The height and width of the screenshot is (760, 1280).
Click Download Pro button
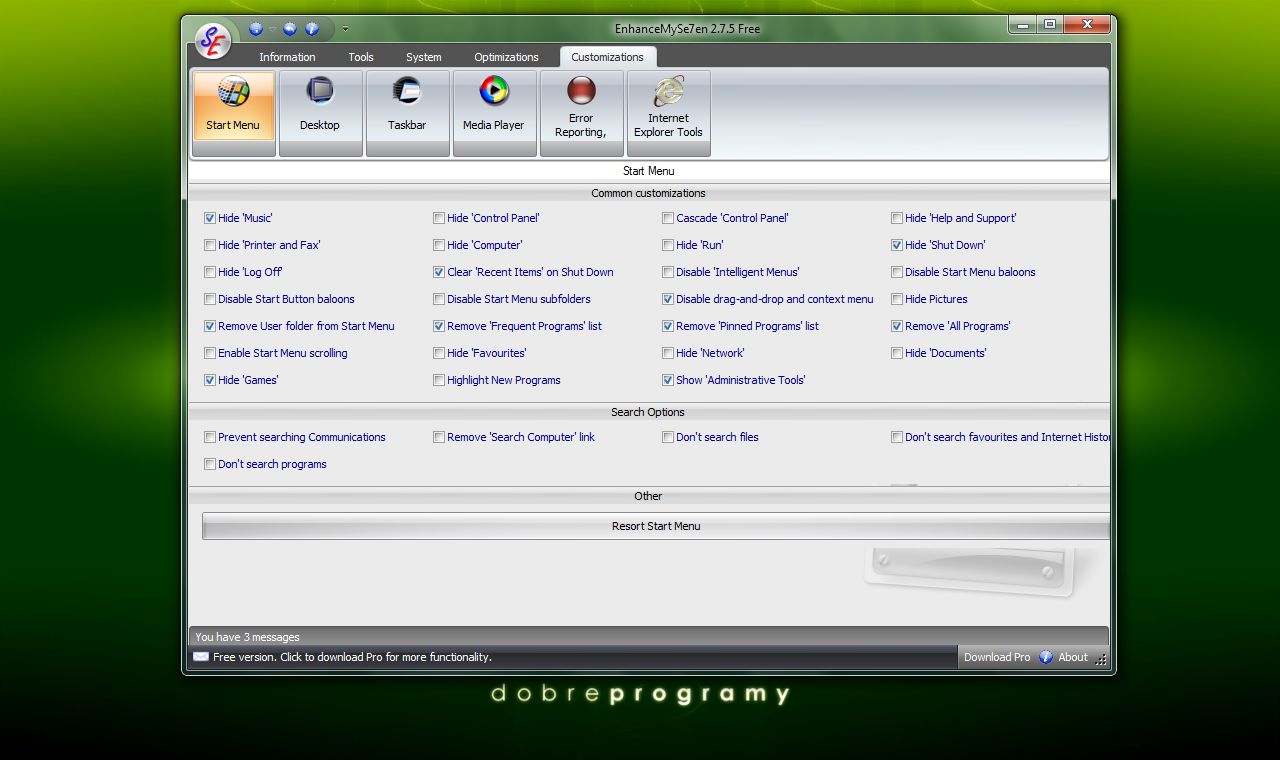point(997,657)
